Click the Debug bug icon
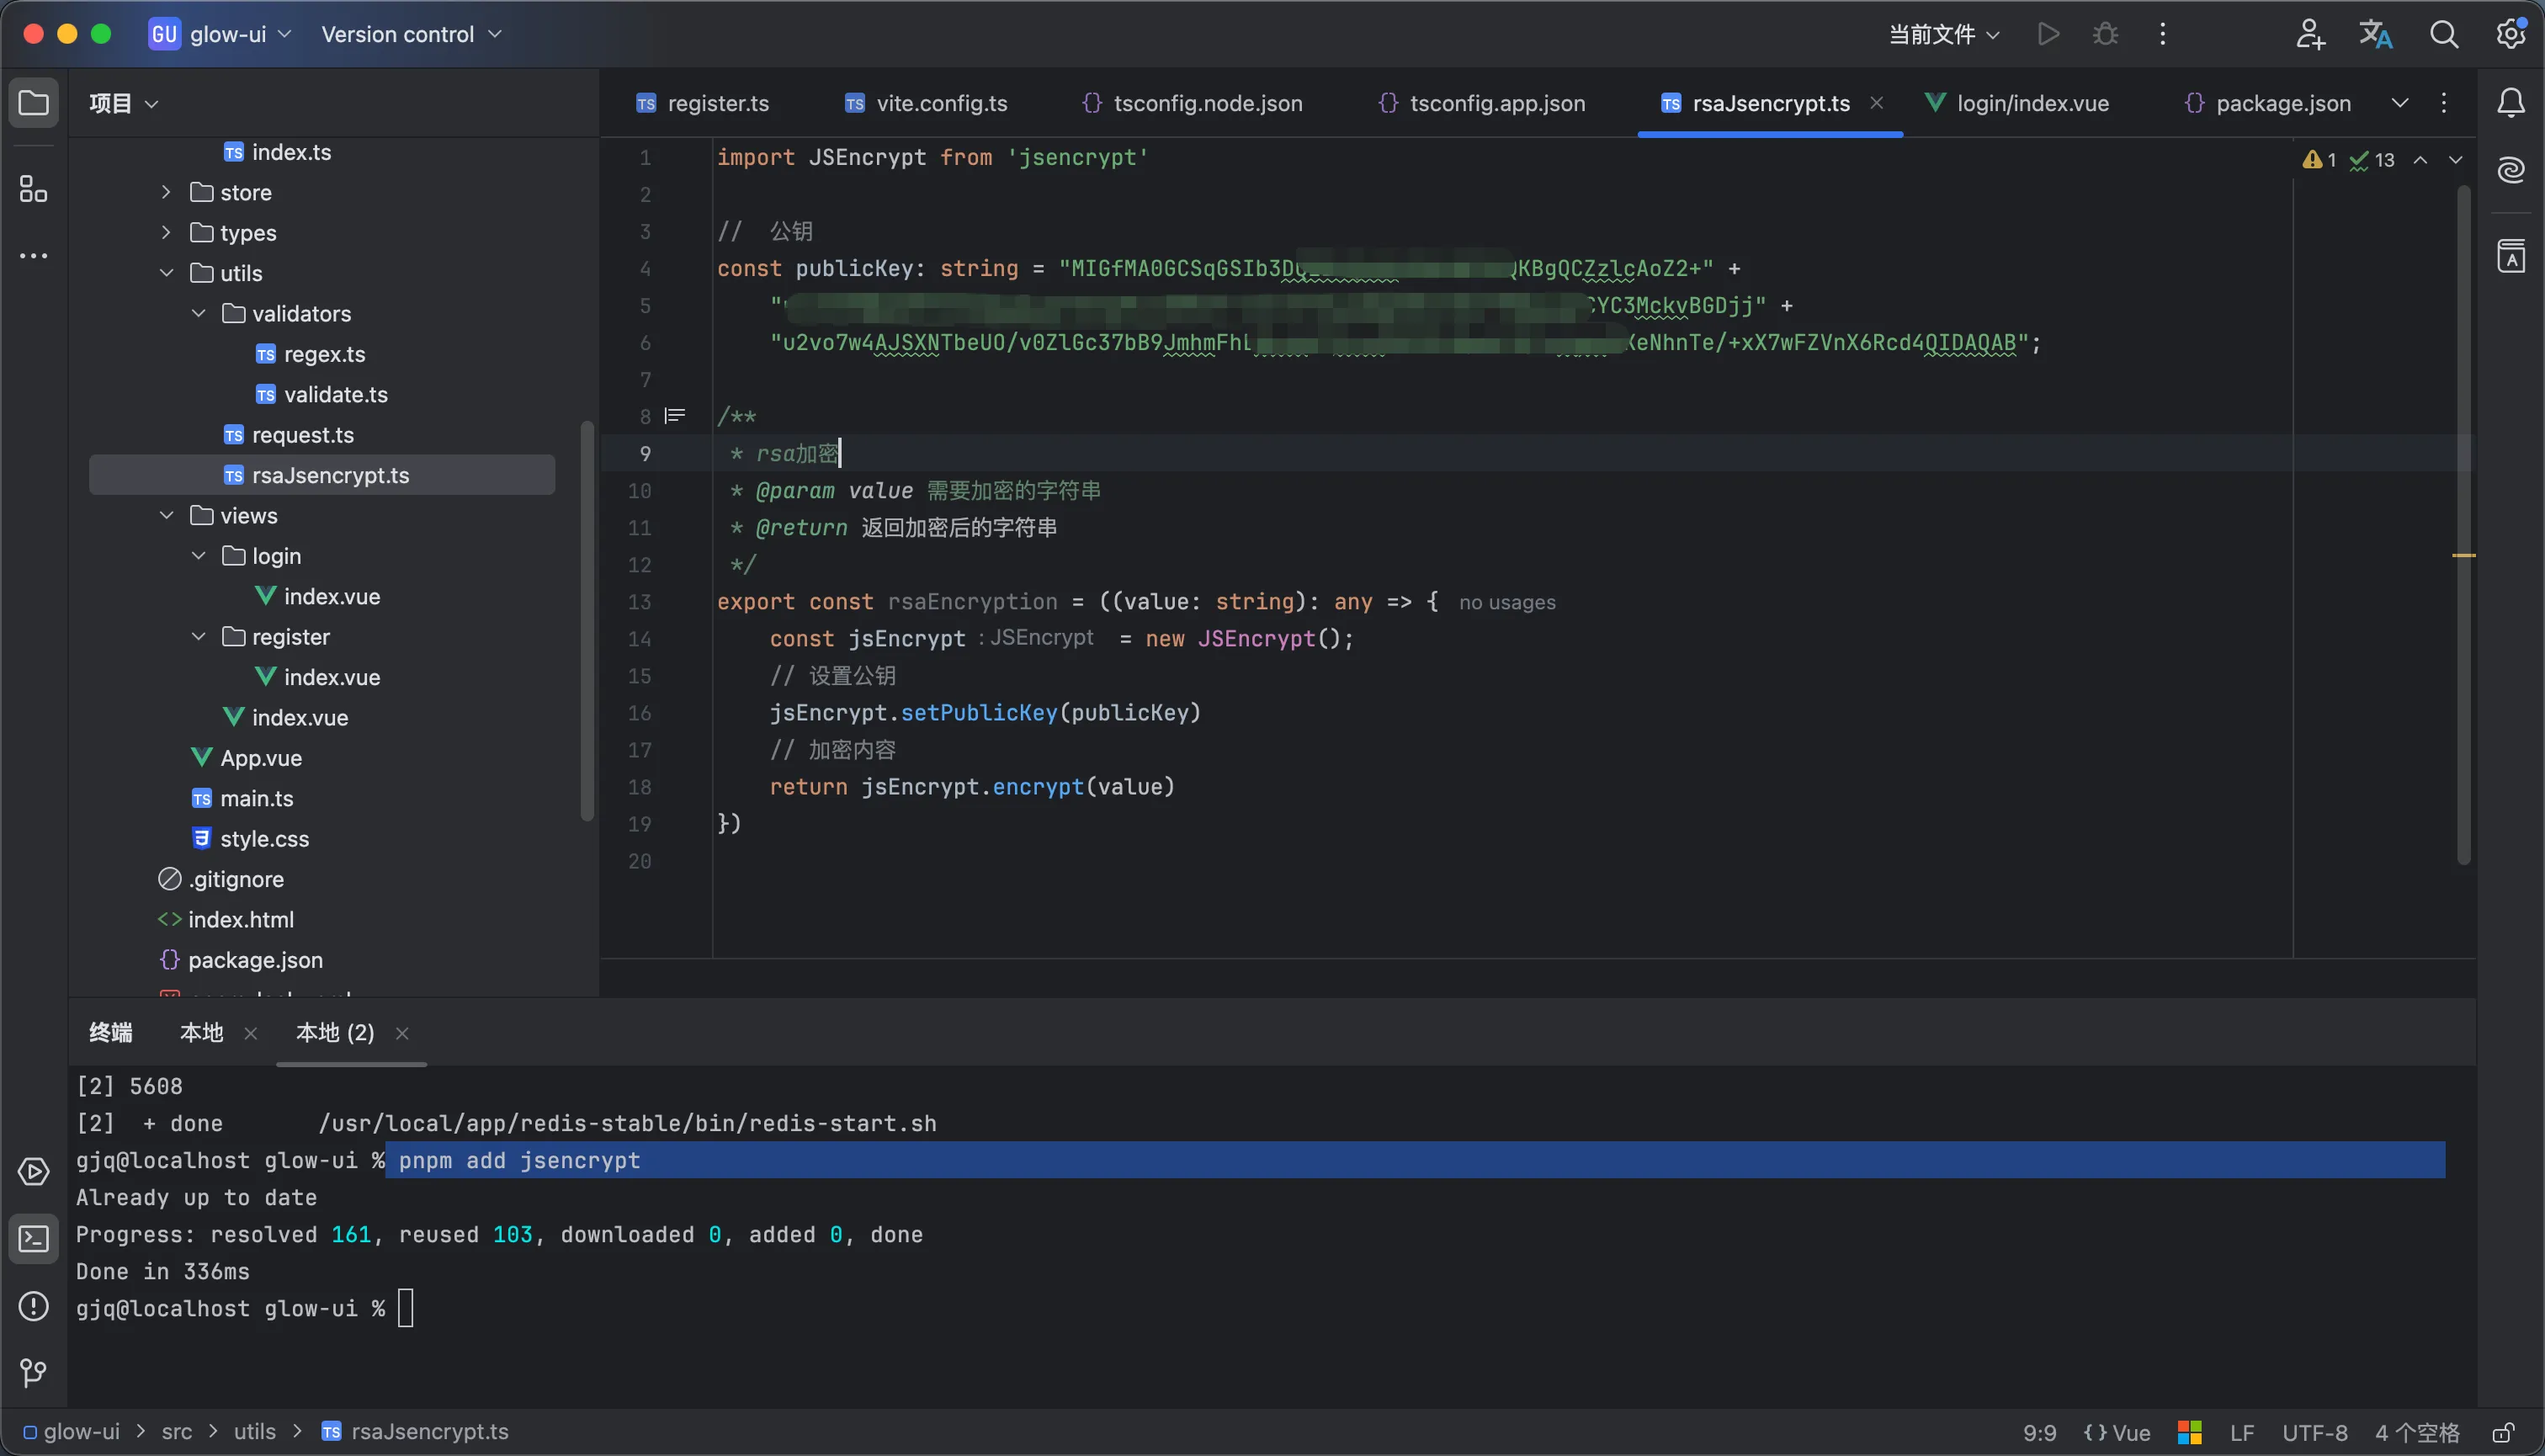 (2105, 34)
